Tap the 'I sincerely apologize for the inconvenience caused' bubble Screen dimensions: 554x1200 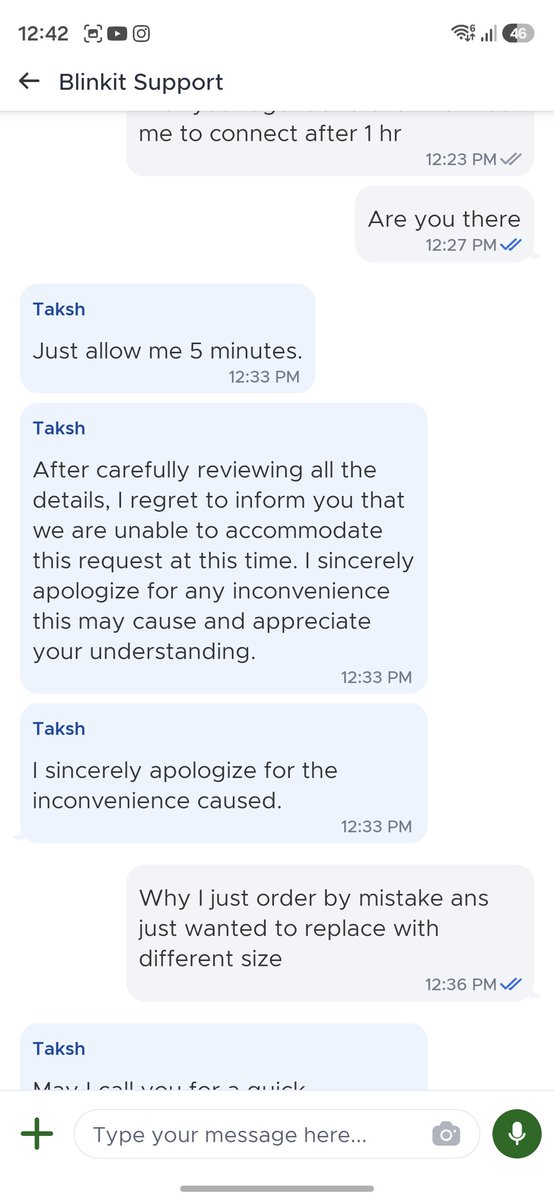click(x=223, y=773)
